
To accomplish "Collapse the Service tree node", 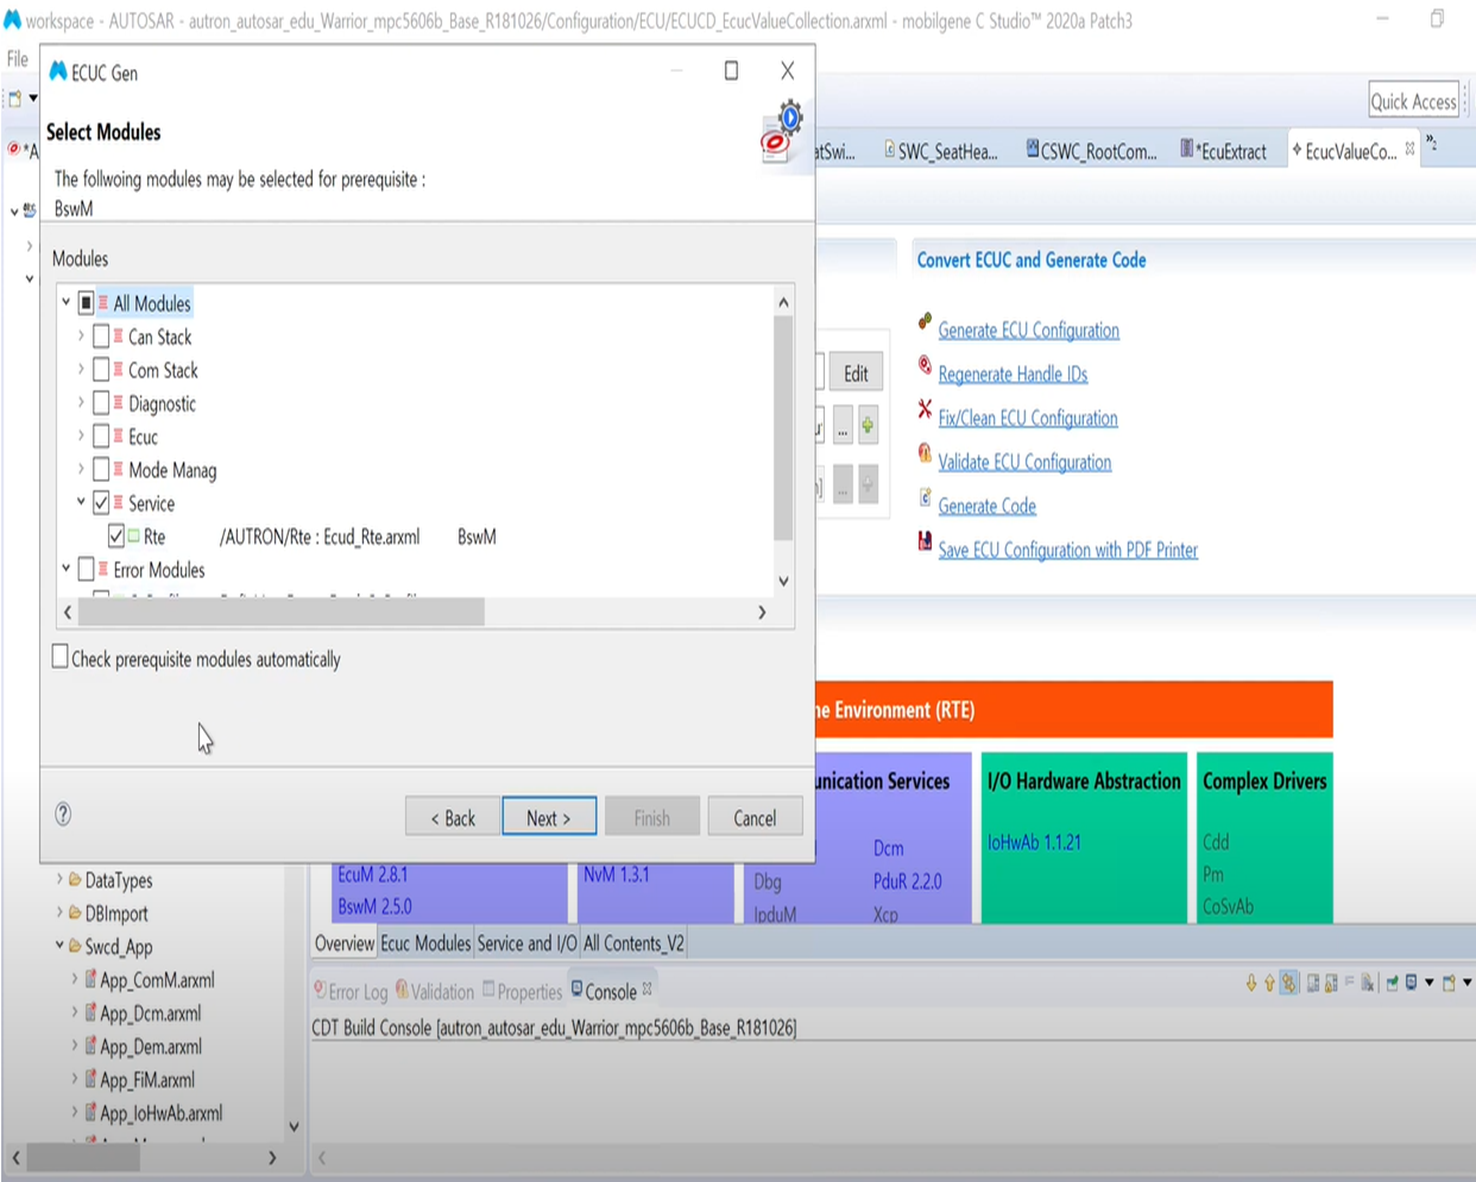I will point(81,502).
